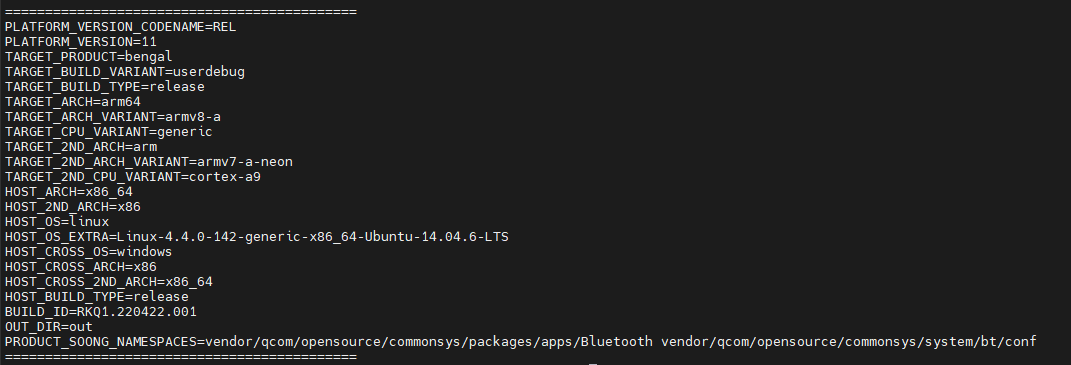This screenshot has width=1071, height=365.
Task: Click the BUILD_ID=RKQ1.220422.001 line
Action: tap(100, 312)
